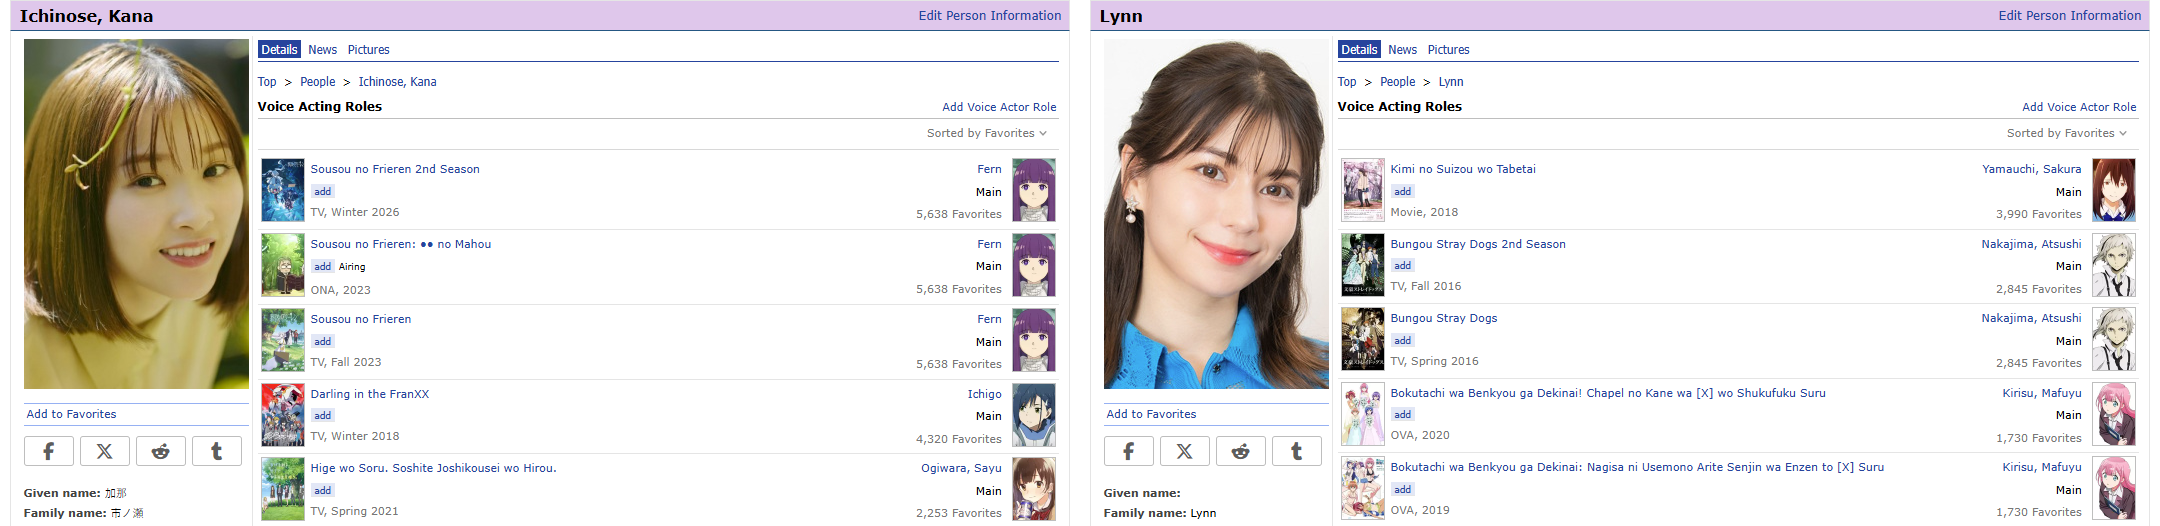Open Kimi no Suizou wo Tabetai title link

click(1463, 169)
